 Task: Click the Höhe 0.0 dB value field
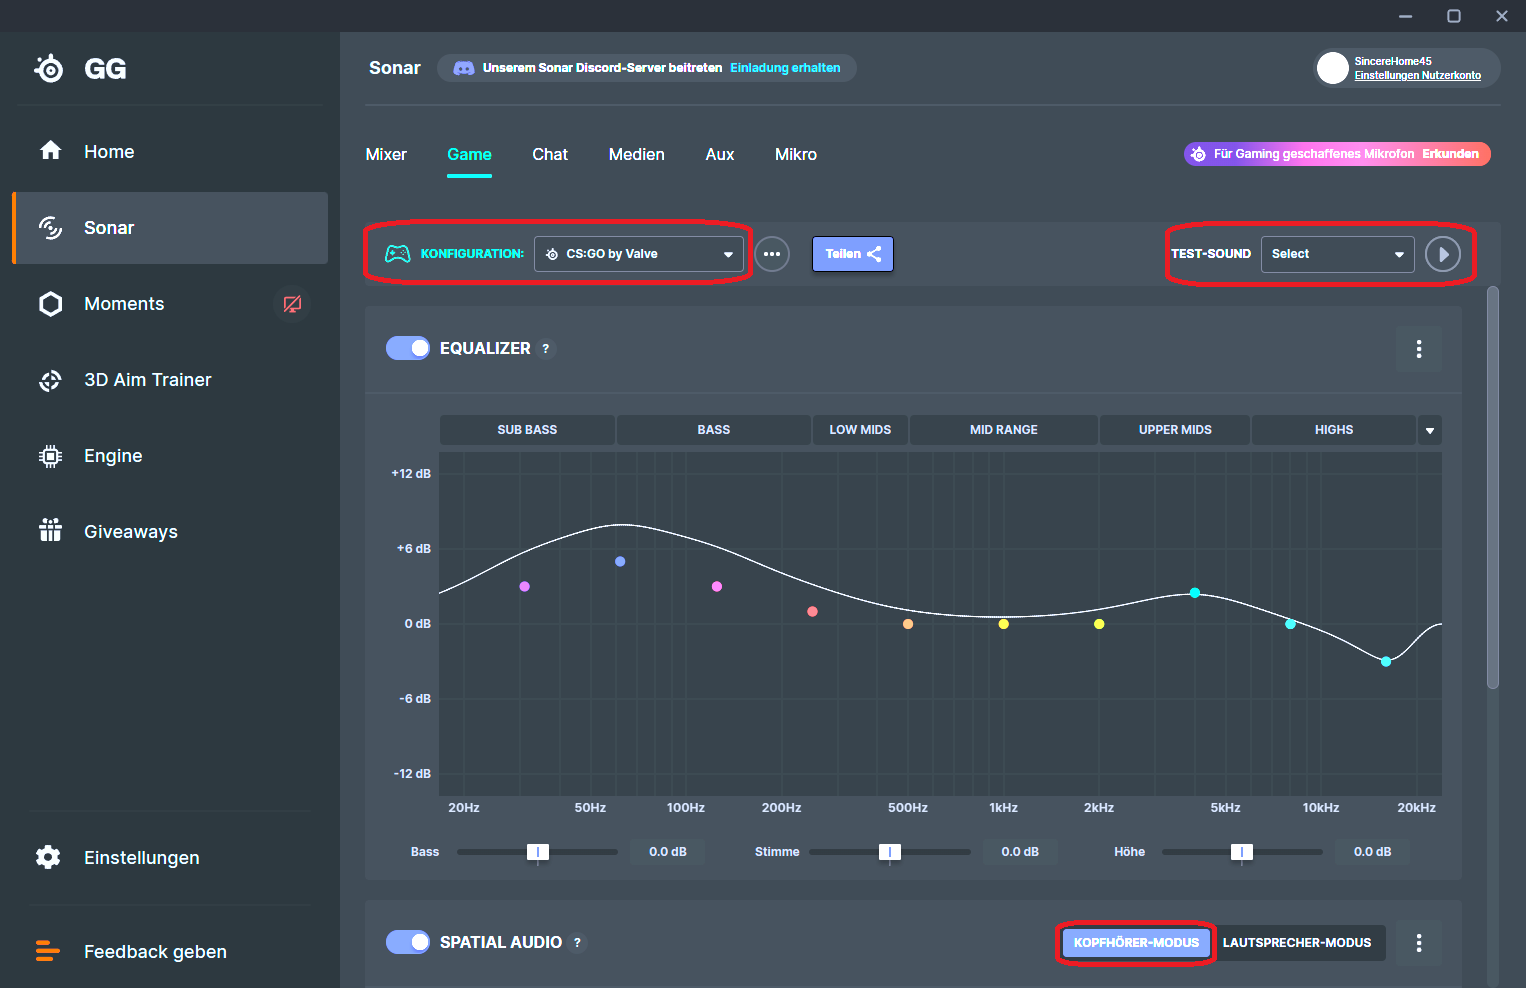(1372, 852)
